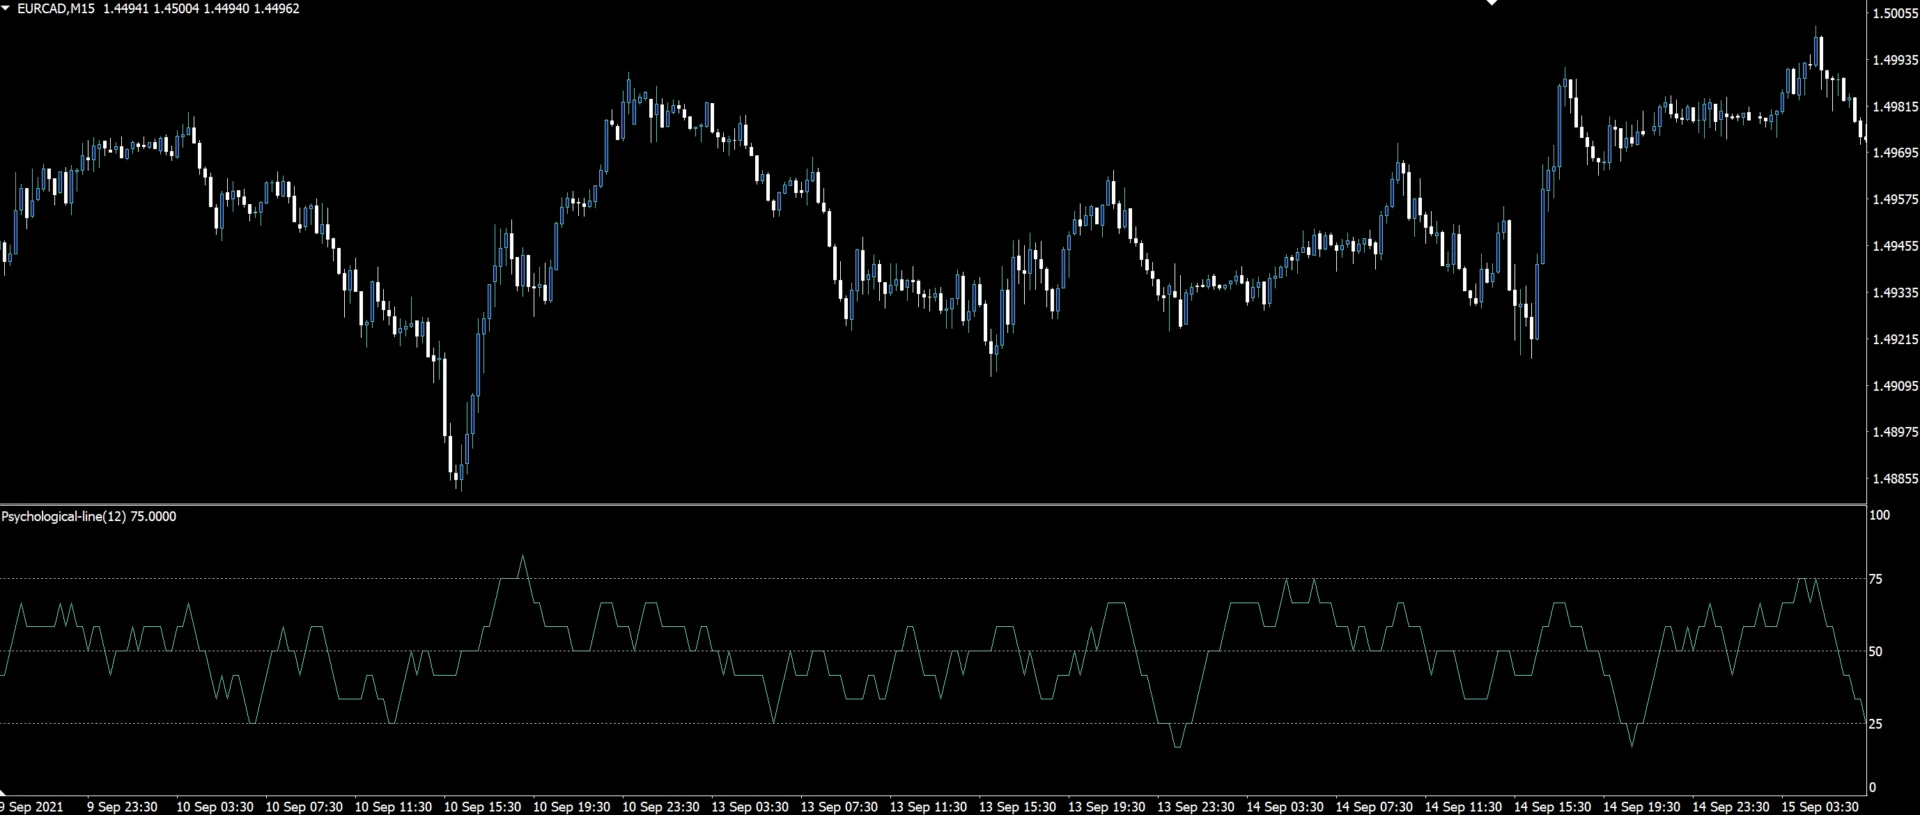Screen dimensions: 1920x815
Task: Click the 9 Sep 23:30 time label
Action: click(x=122, y=806)
